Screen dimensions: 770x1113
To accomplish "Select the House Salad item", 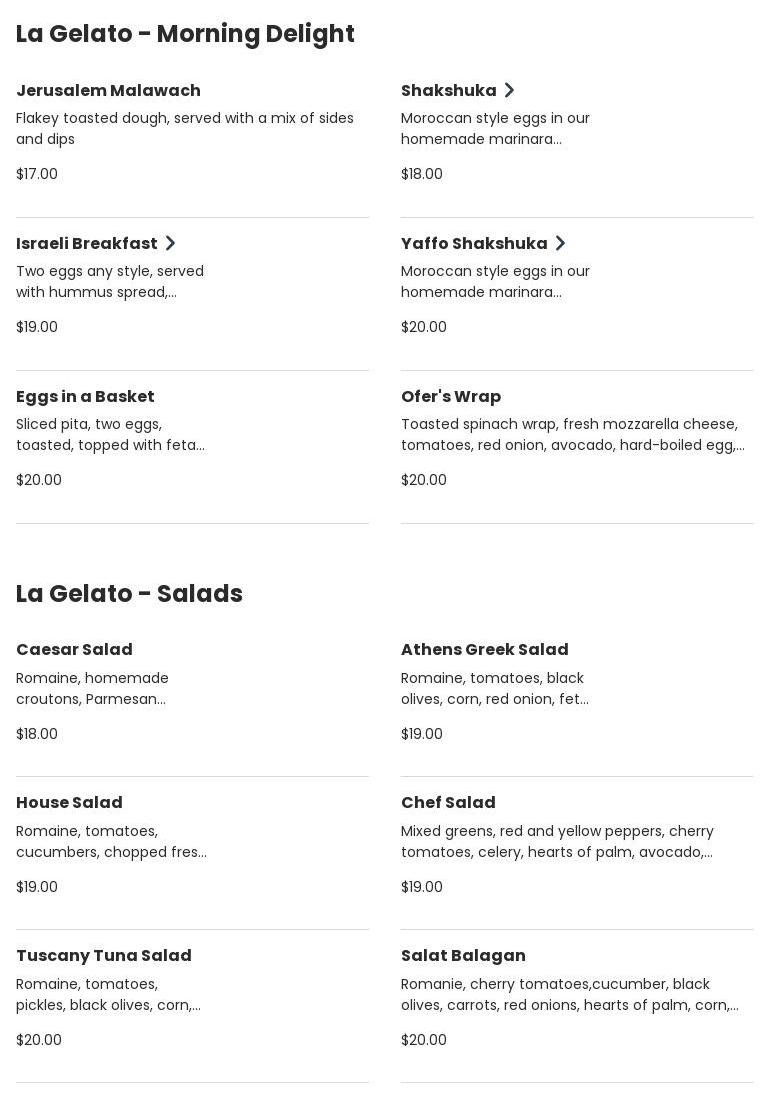I will click(69, 803).
